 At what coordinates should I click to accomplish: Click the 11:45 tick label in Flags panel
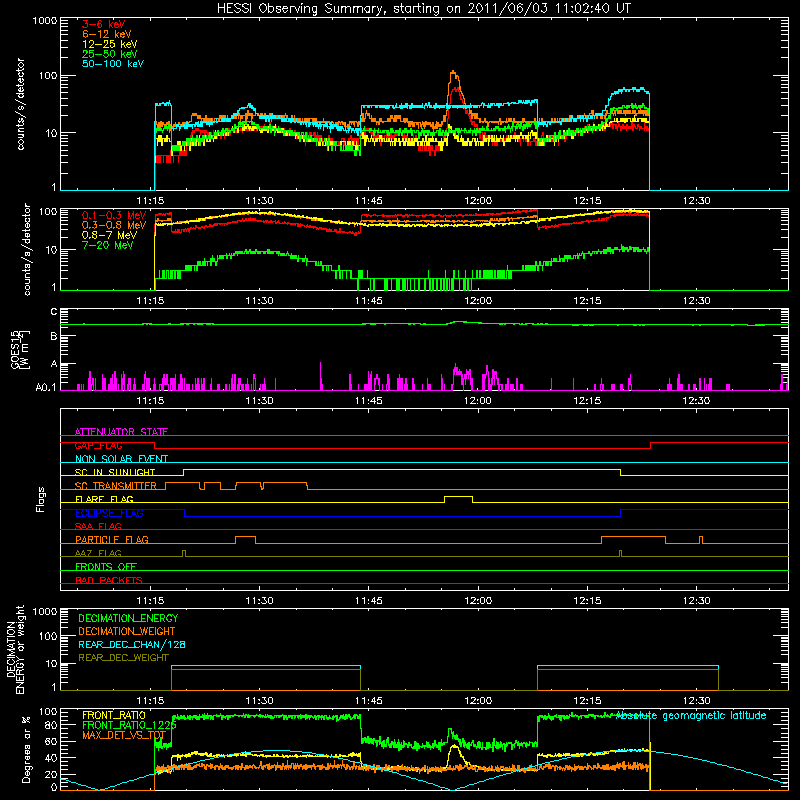click(x=368, y=601)
